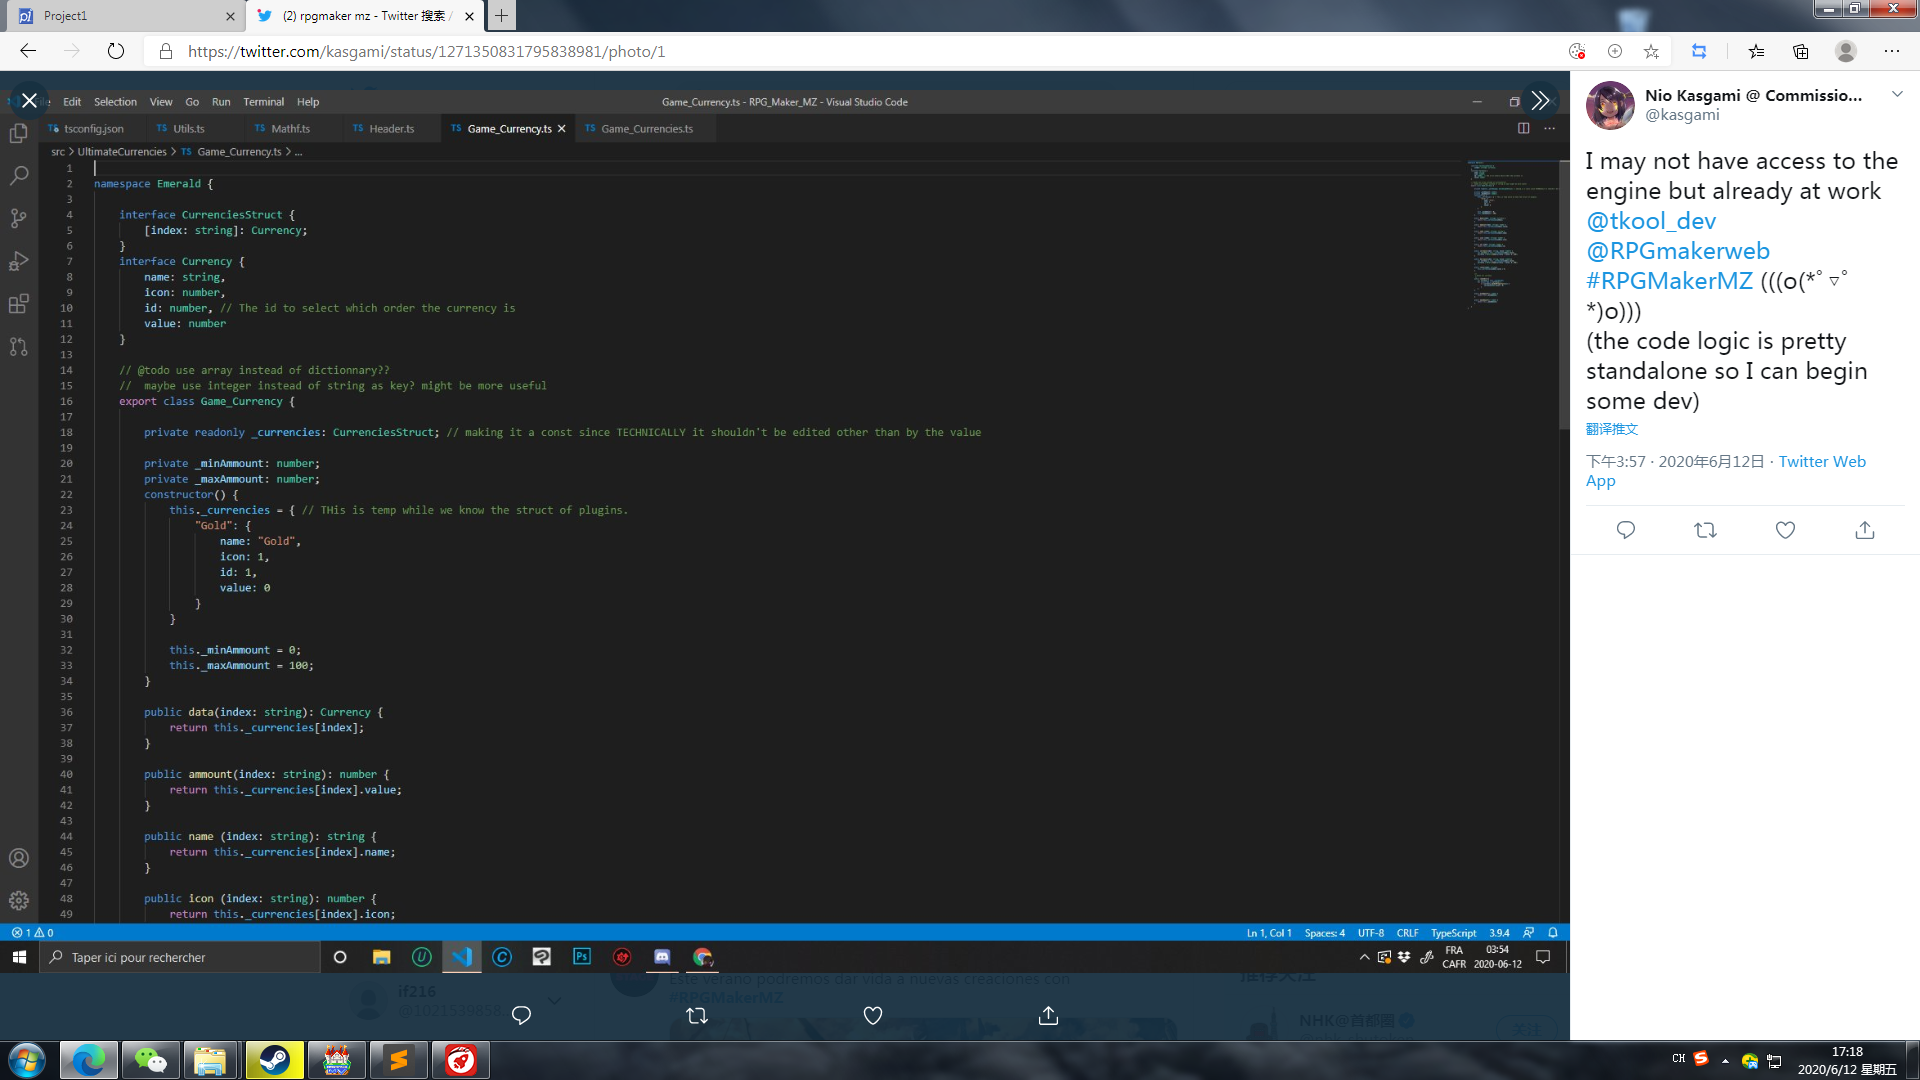Click the retweet icon below the photo

pyautogui.click(x=697, y=1015)
